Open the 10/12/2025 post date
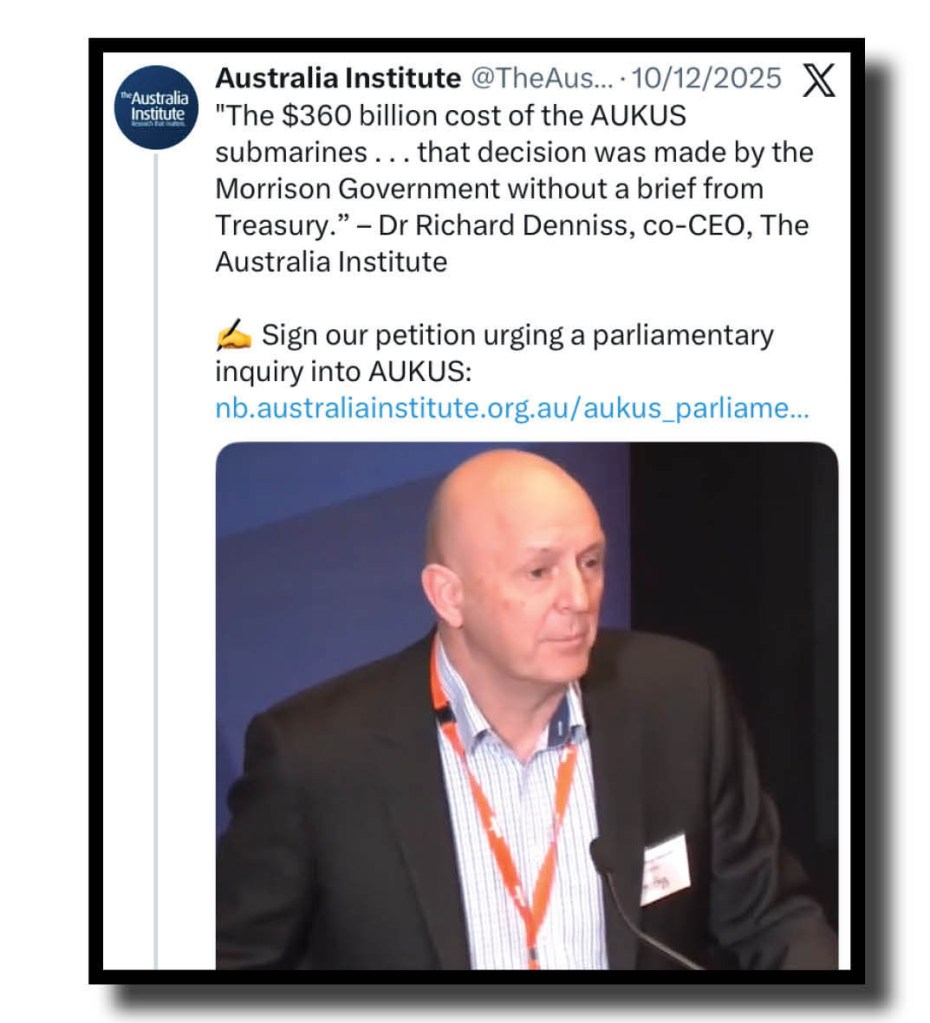 [707, 78]
